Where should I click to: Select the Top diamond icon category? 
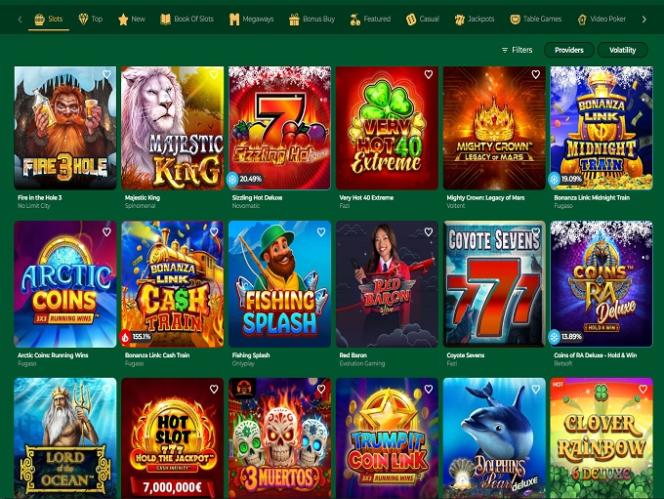[x=83, y=19]
